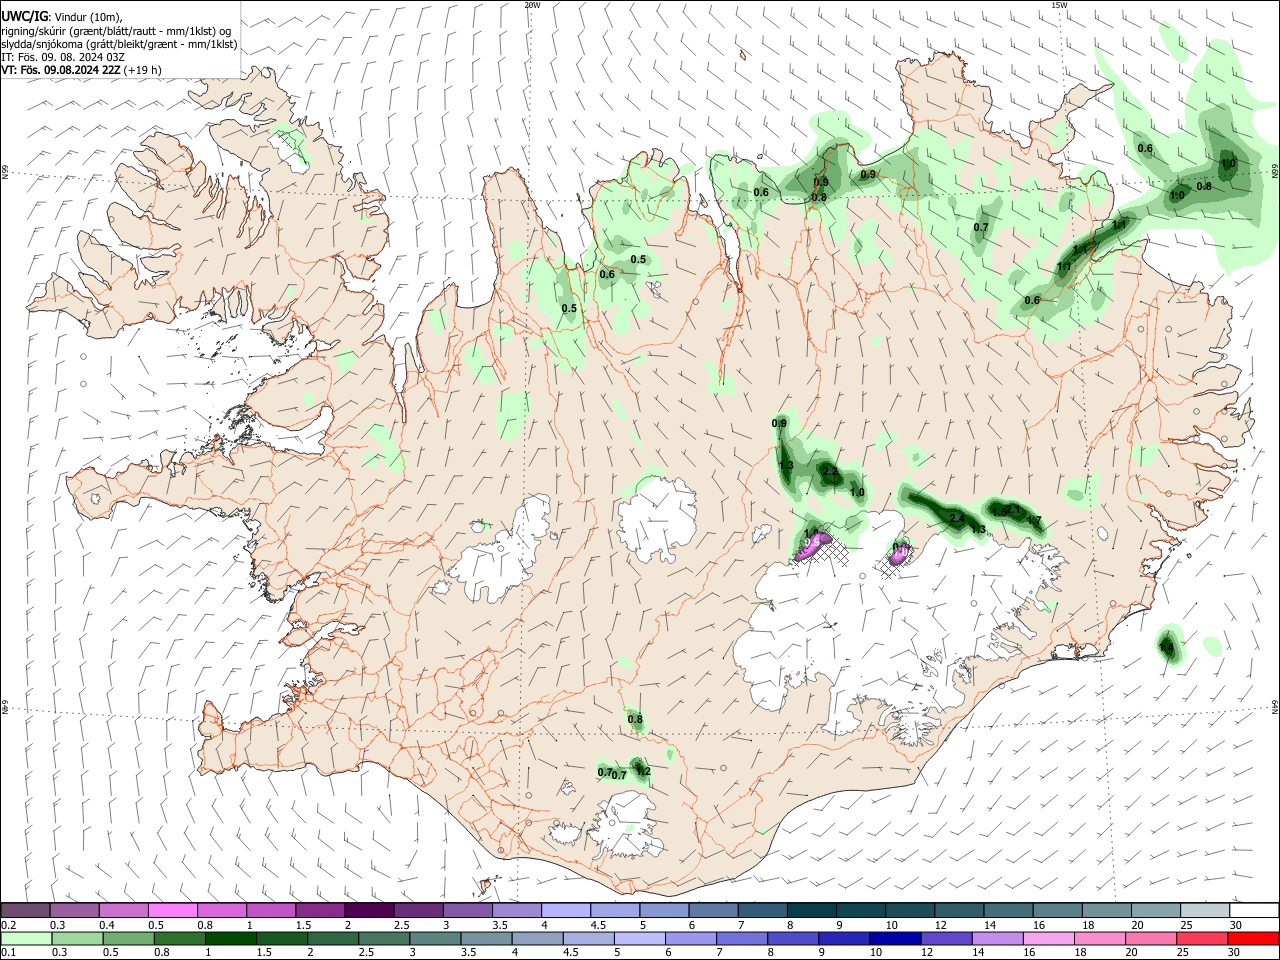Select the white 30 snow legend swatch
Viewport: 1280px width, 960px height.
pyautogui.click(x=1253, y=911)
